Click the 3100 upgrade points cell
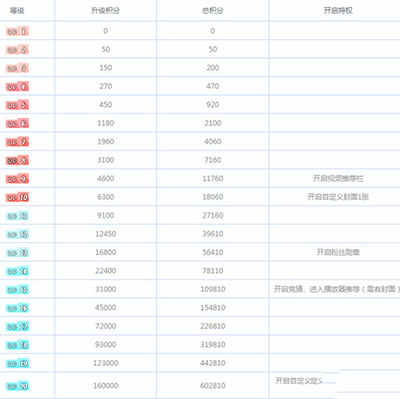The width and height of the screenshot is (400, 399). pyautogui.click(x=105, y=160)
